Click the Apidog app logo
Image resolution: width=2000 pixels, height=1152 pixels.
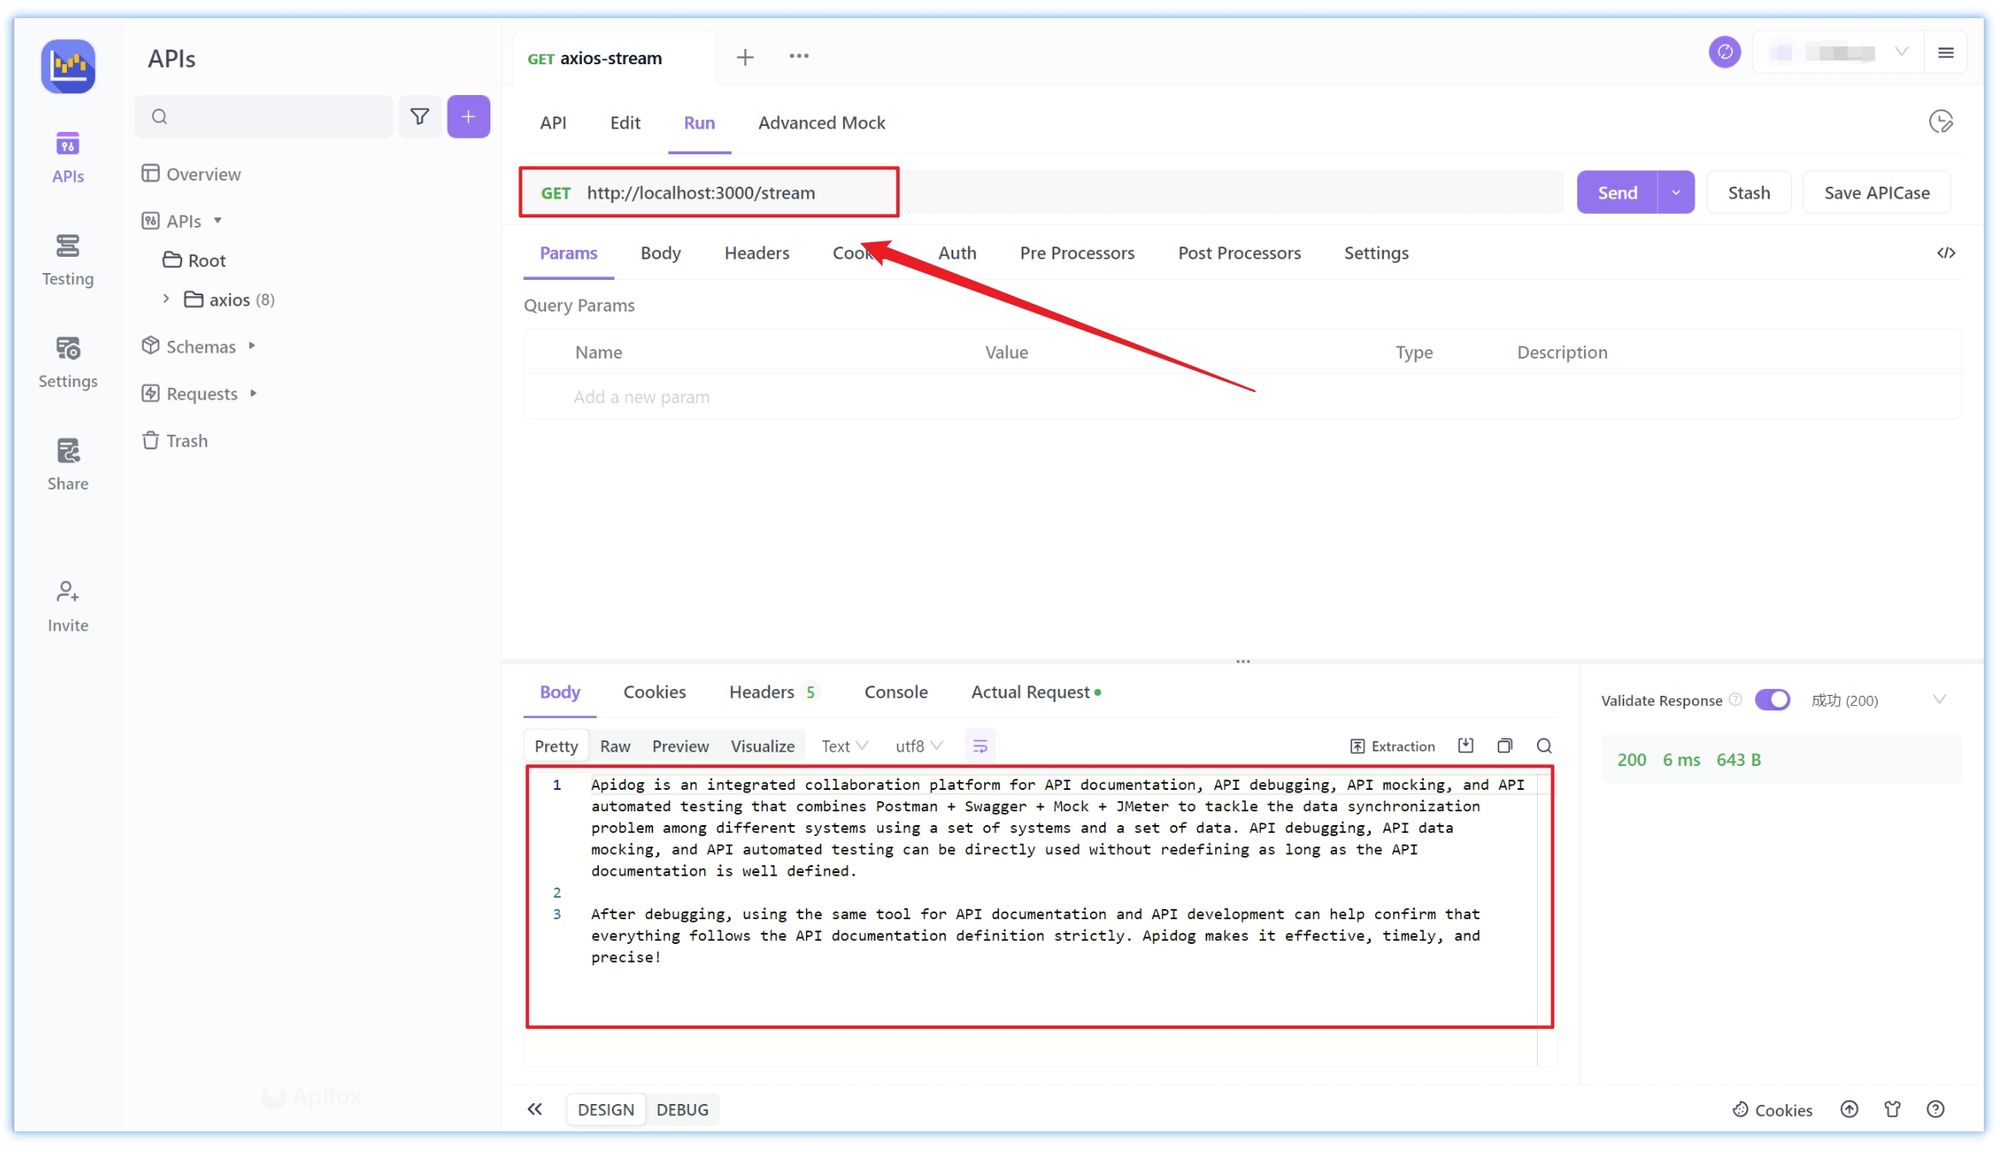pos(68,66)
